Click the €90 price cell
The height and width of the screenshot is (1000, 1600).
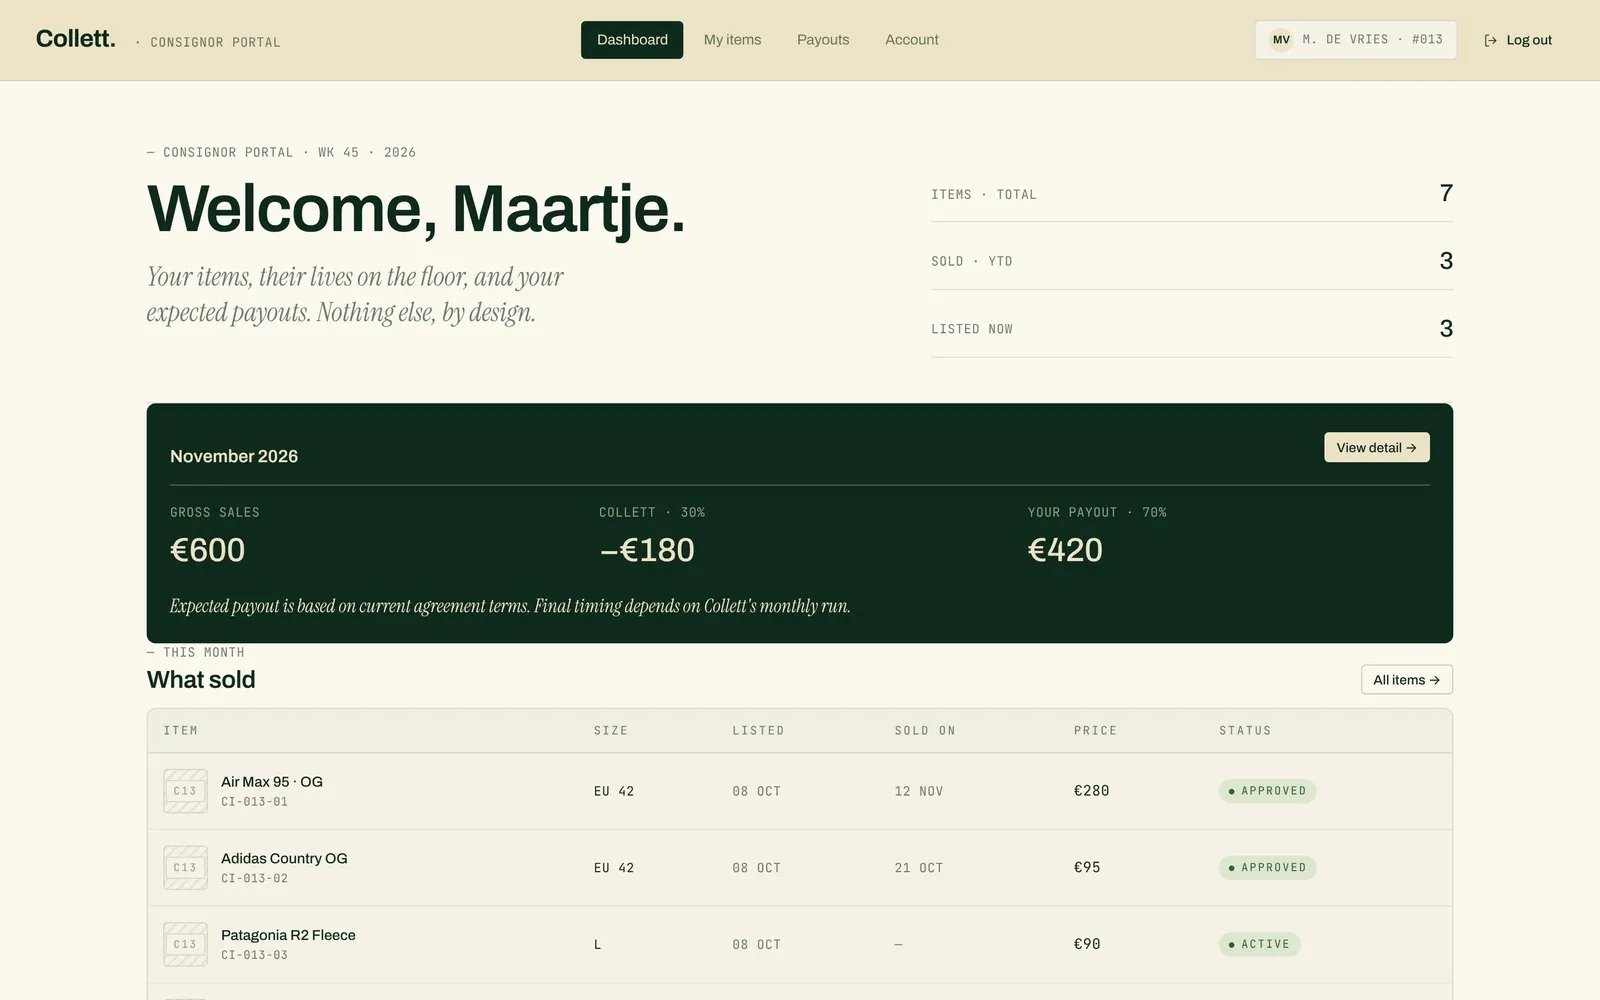click(x=1087, y=944)
